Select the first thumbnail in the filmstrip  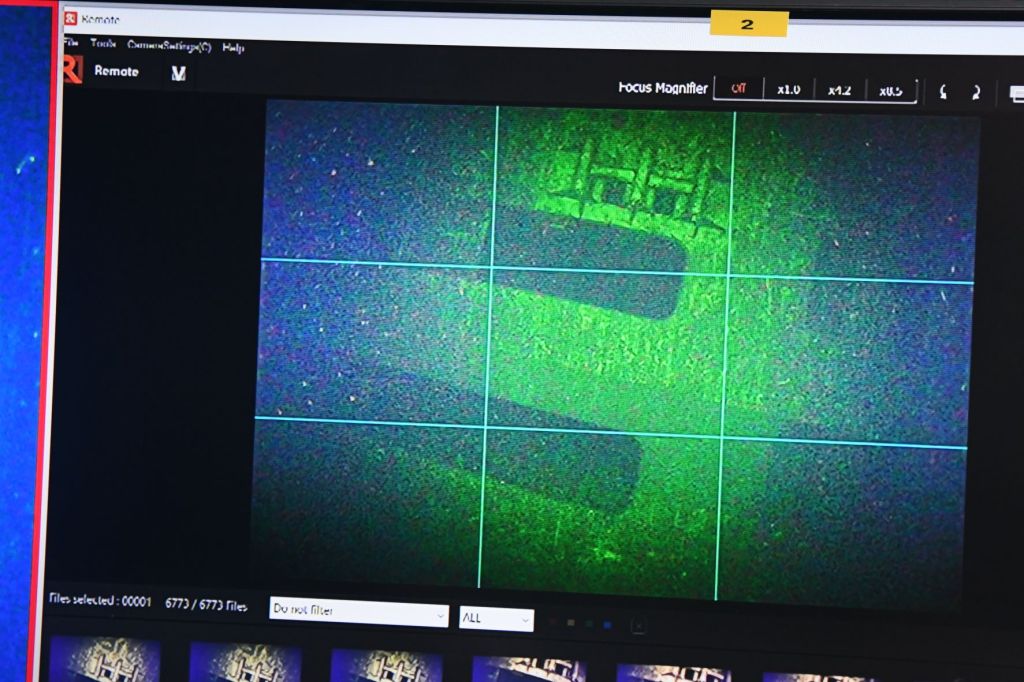point(104,660)
